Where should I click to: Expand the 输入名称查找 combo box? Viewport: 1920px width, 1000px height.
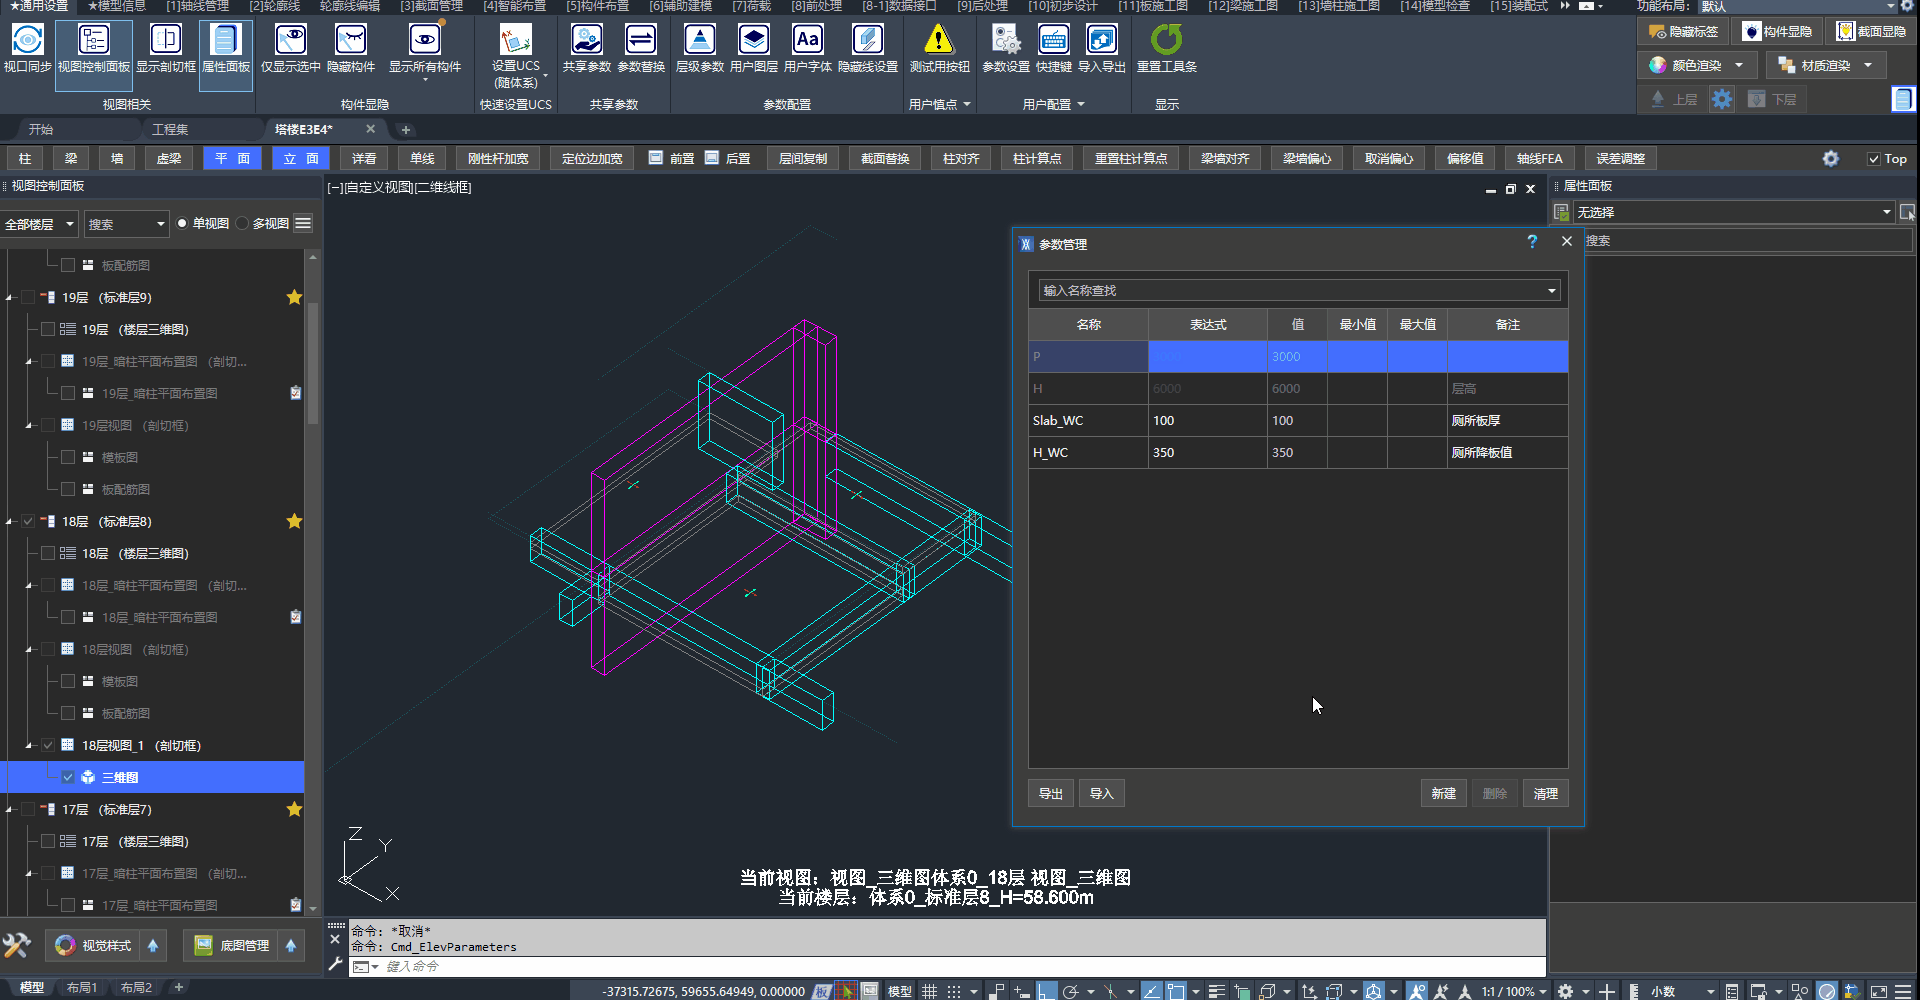point(1551,291)
